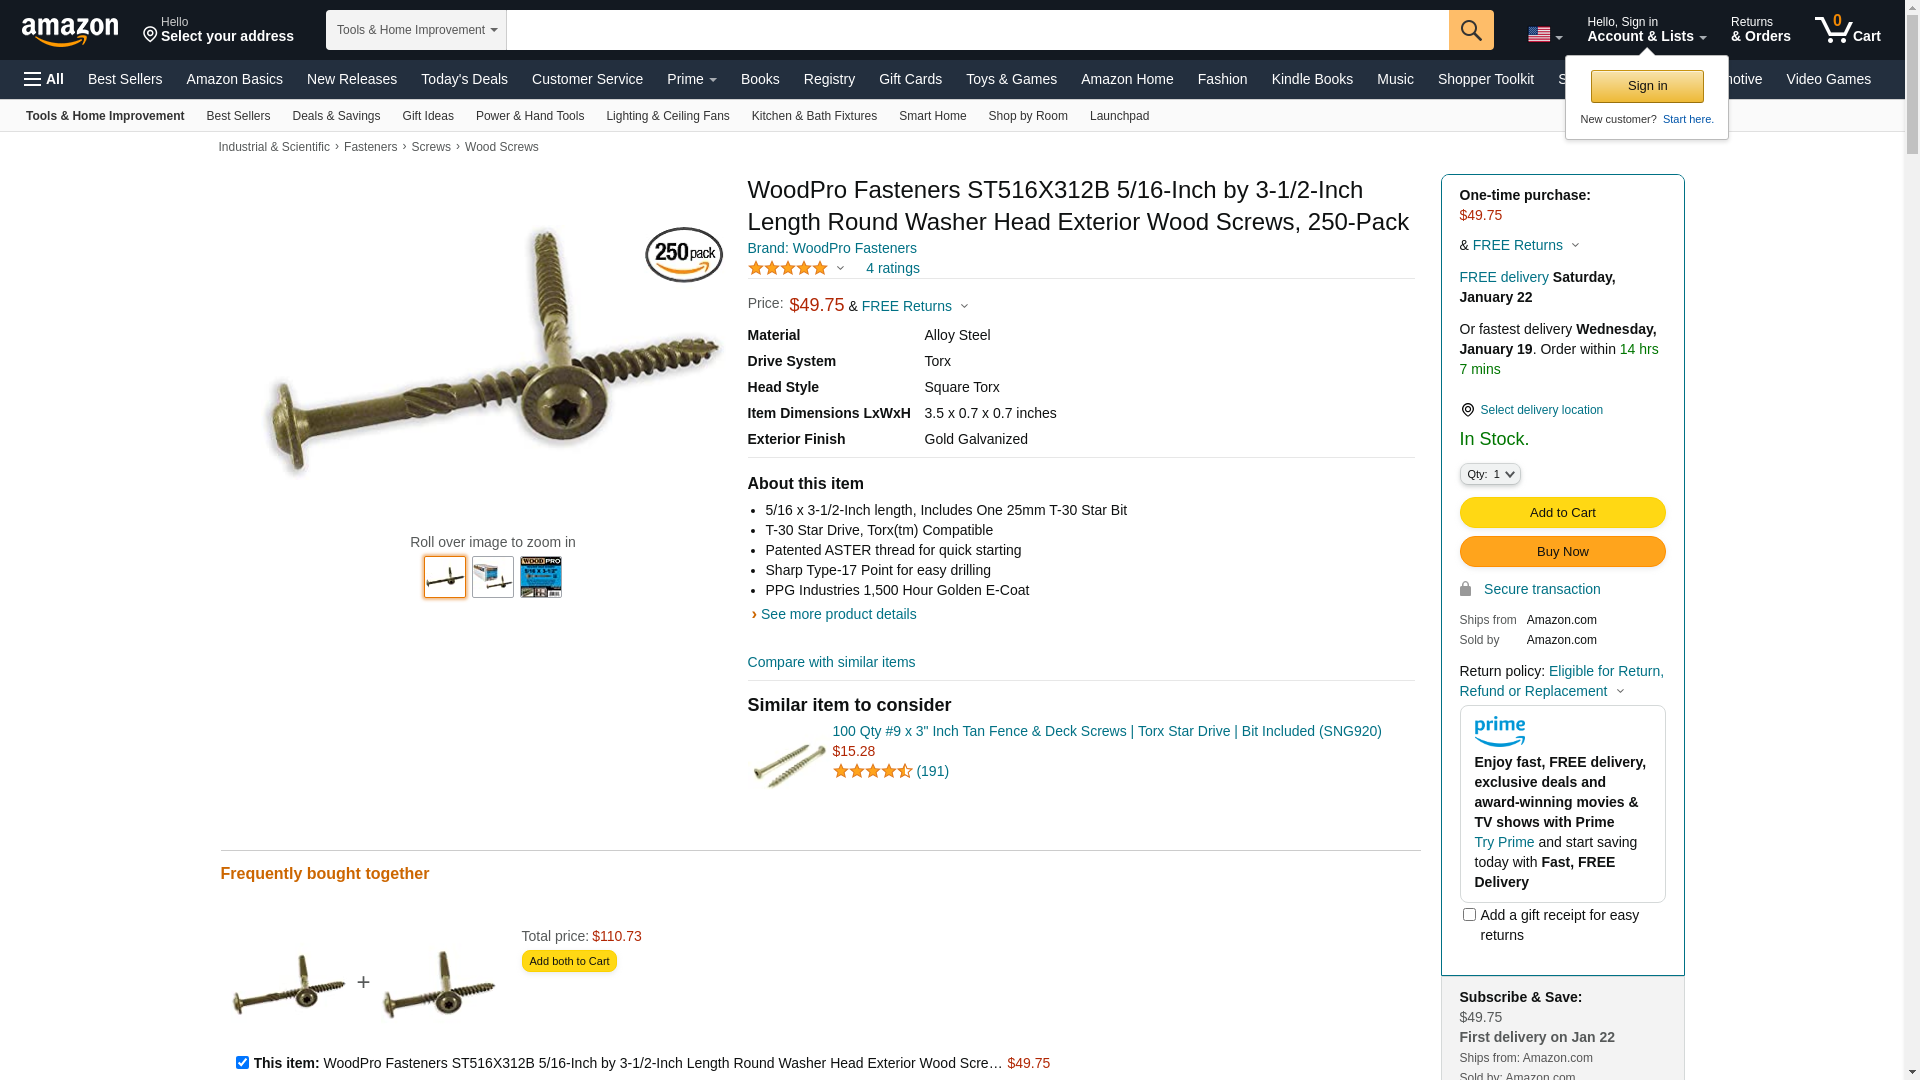Screen dimensions: 1920x1080
Task: Open the Qty quantity dropdown
Action: point(1490,474)
